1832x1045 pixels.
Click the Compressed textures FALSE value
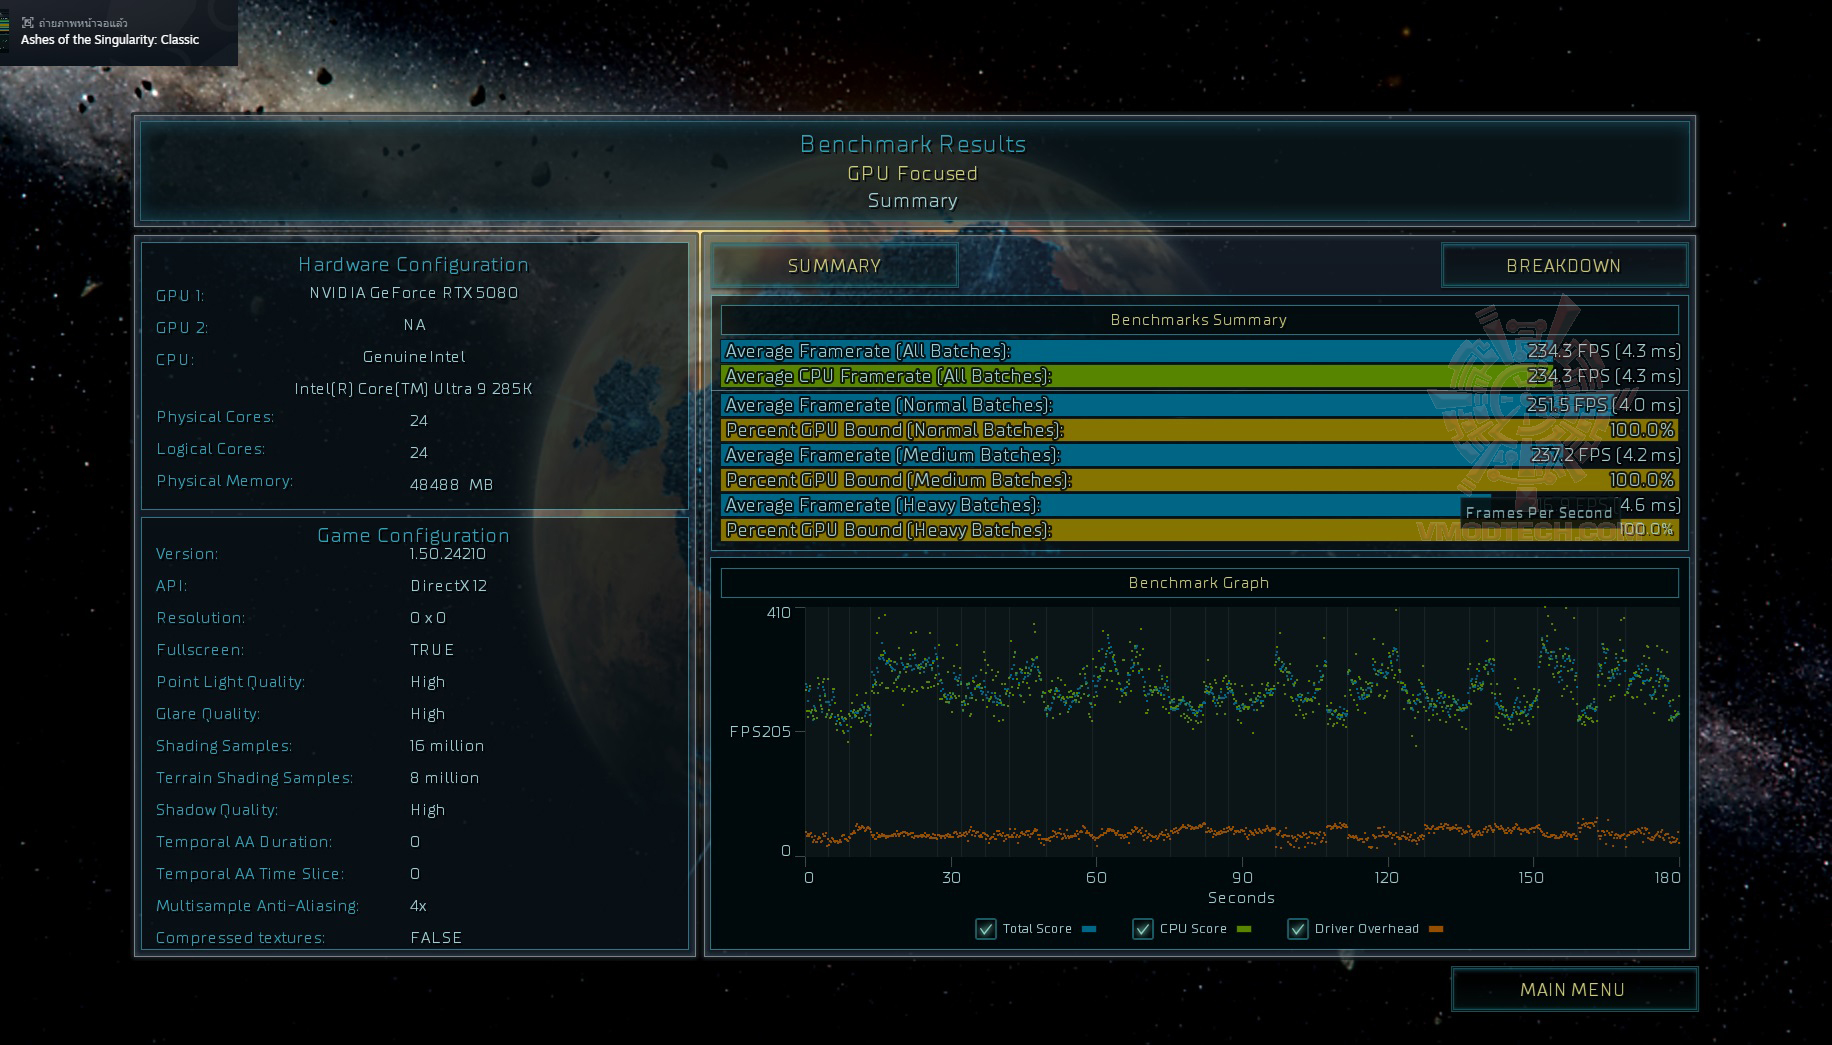436,938
